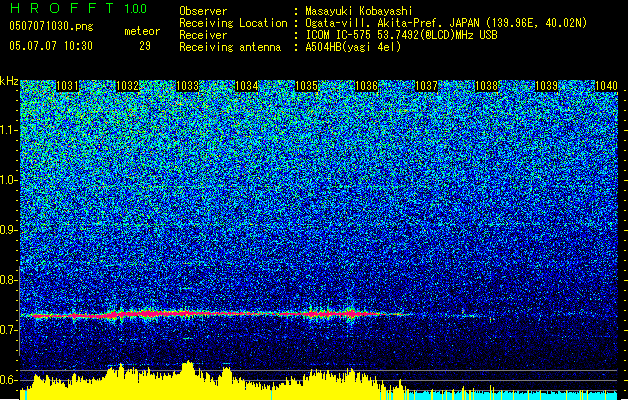This screenshot has height=400, width=629.
Task: Click the HROFFT 1.0.0 title text
Action: coord(78,8)
